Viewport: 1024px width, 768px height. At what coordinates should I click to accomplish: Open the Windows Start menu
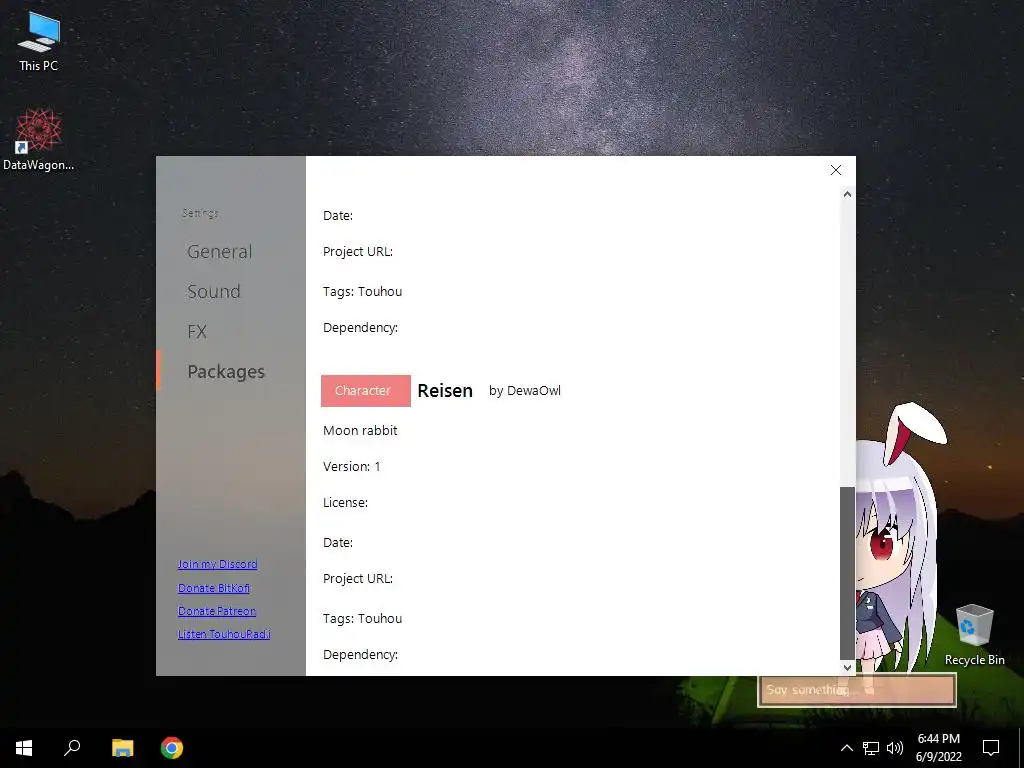click(24, 748)
